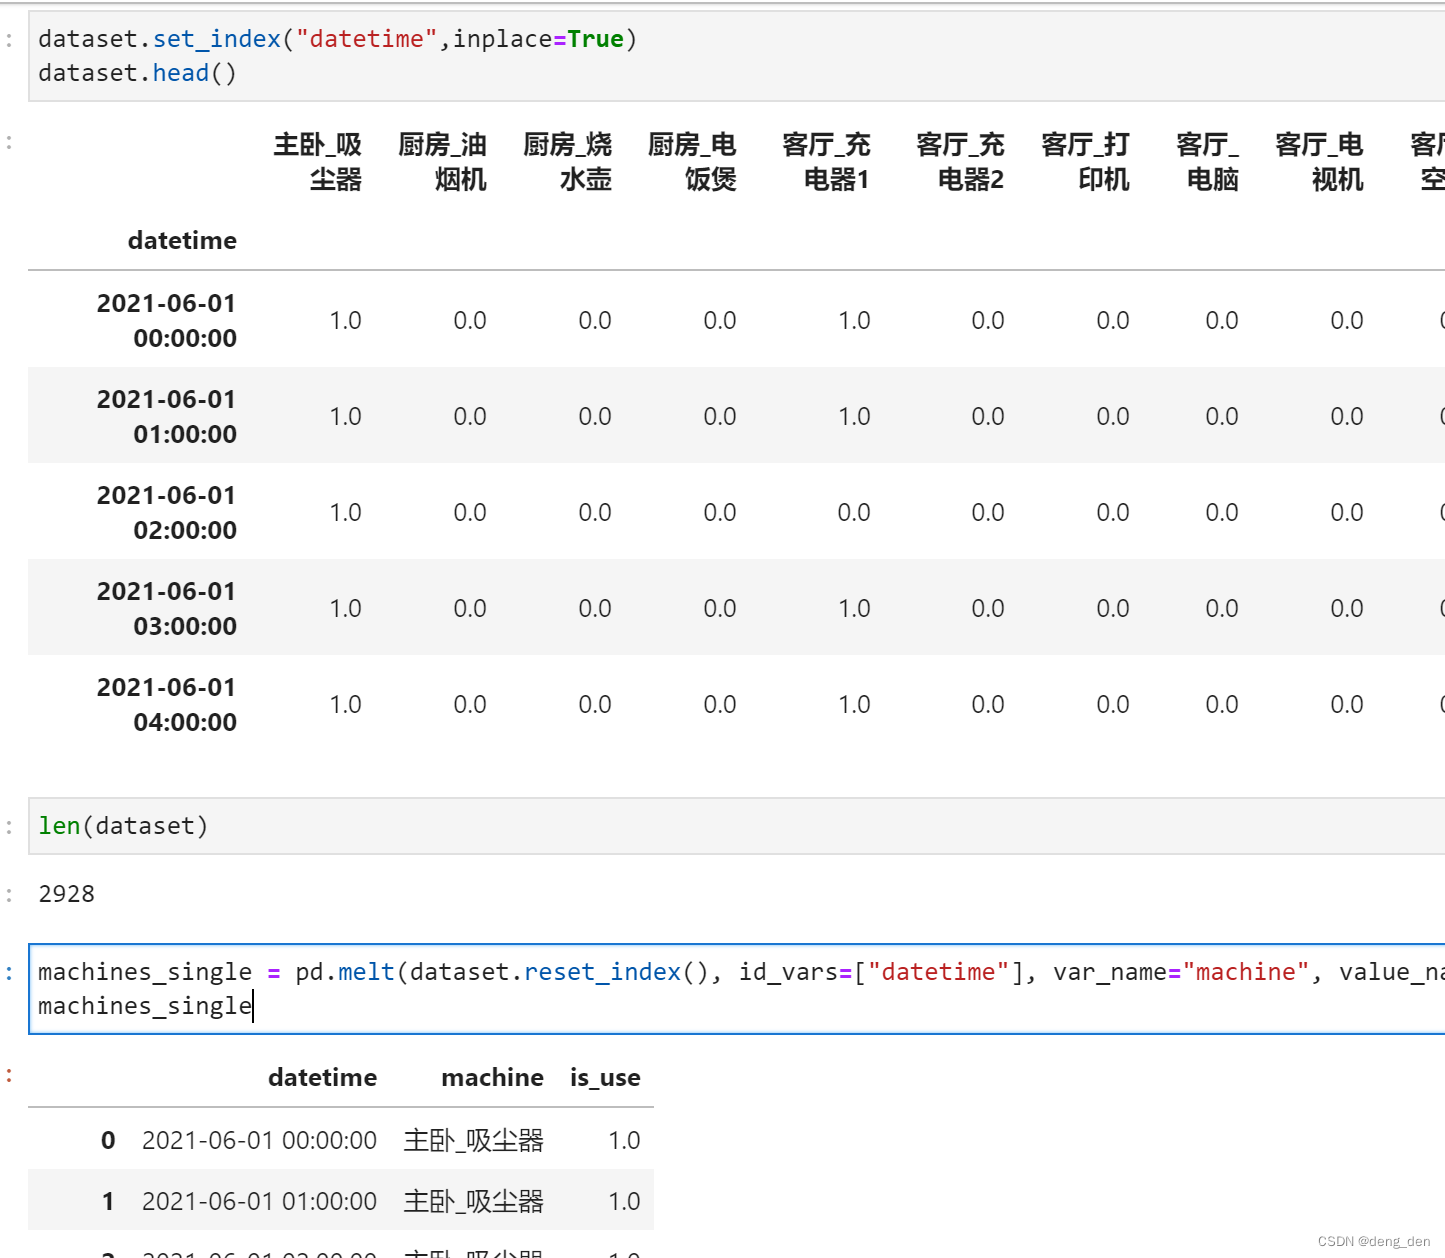1445x1258 pixels.
Task: Click 厨房_电饭煲 value in 02:00:00 row
Action: (720, 512)
